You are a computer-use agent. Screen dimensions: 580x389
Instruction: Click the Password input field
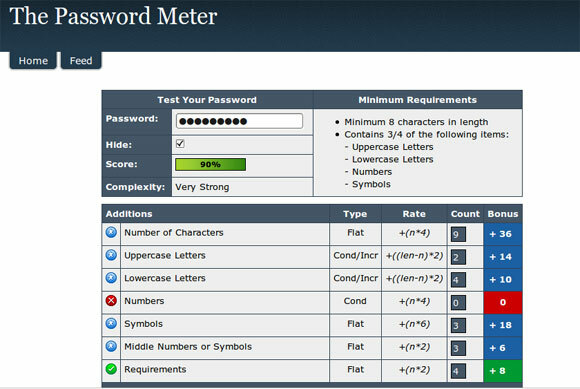click(x=239, y=121)
